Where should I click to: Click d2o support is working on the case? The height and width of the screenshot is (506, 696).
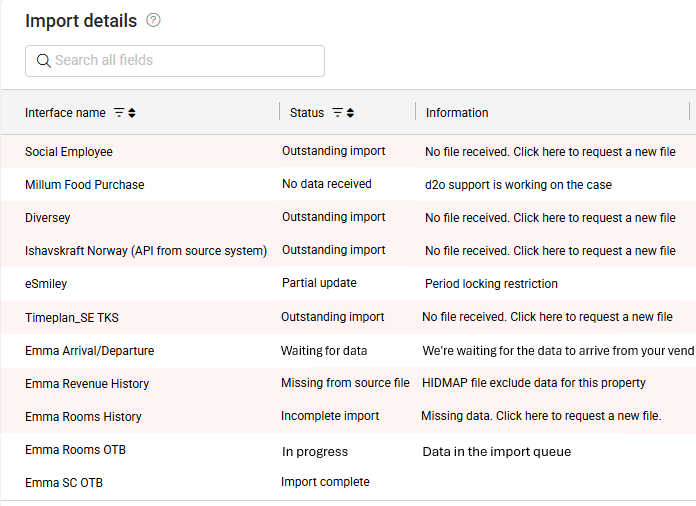coord(518,185)
